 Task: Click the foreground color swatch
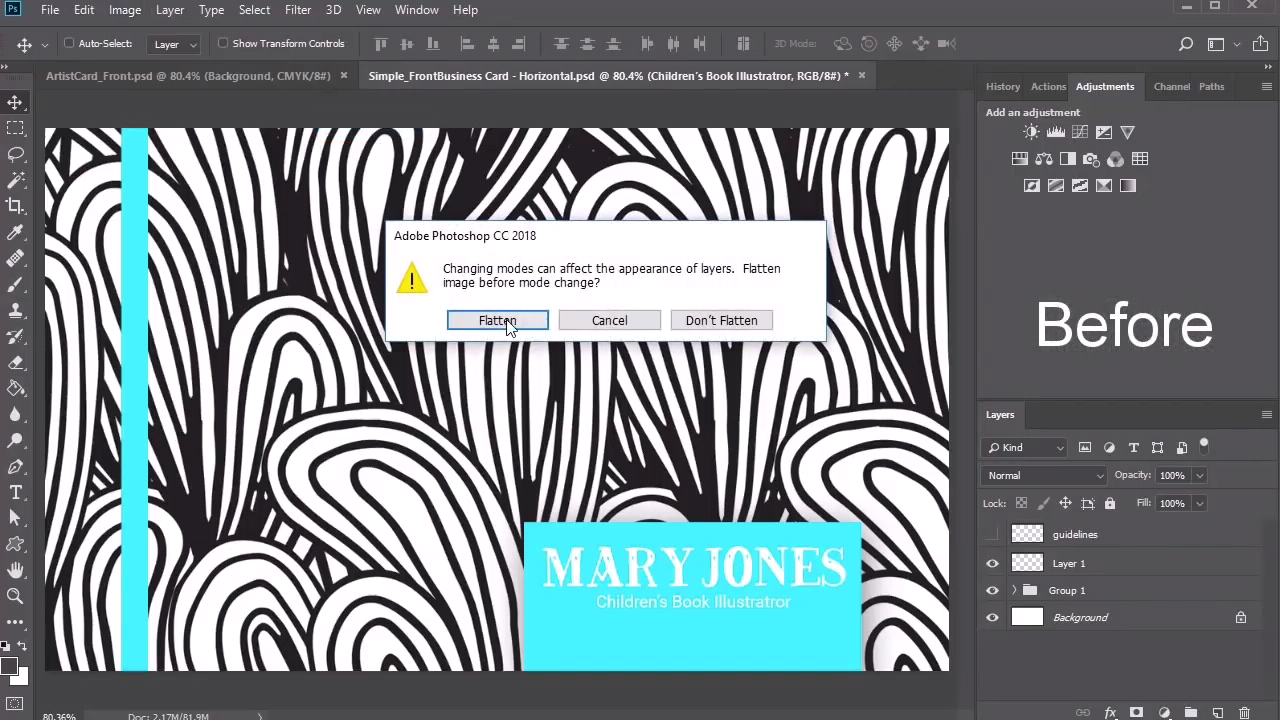pos(8,667)
